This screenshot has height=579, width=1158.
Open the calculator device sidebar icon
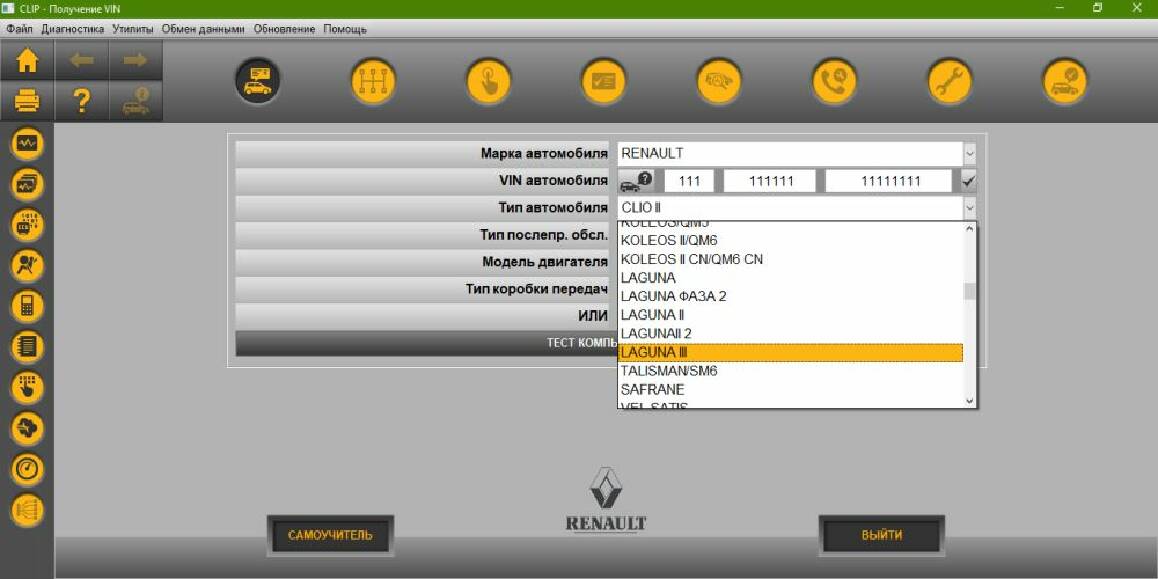point(27,306)
